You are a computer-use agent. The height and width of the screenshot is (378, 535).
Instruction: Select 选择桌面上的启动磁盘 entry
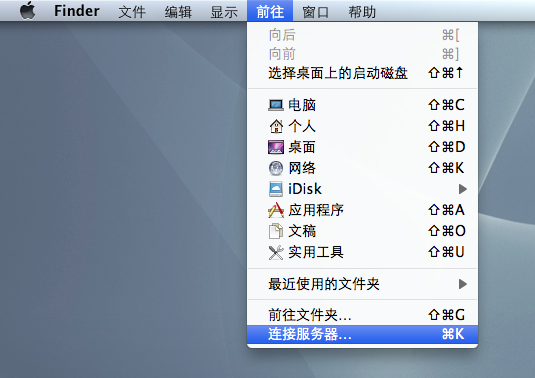click(362, 73)
